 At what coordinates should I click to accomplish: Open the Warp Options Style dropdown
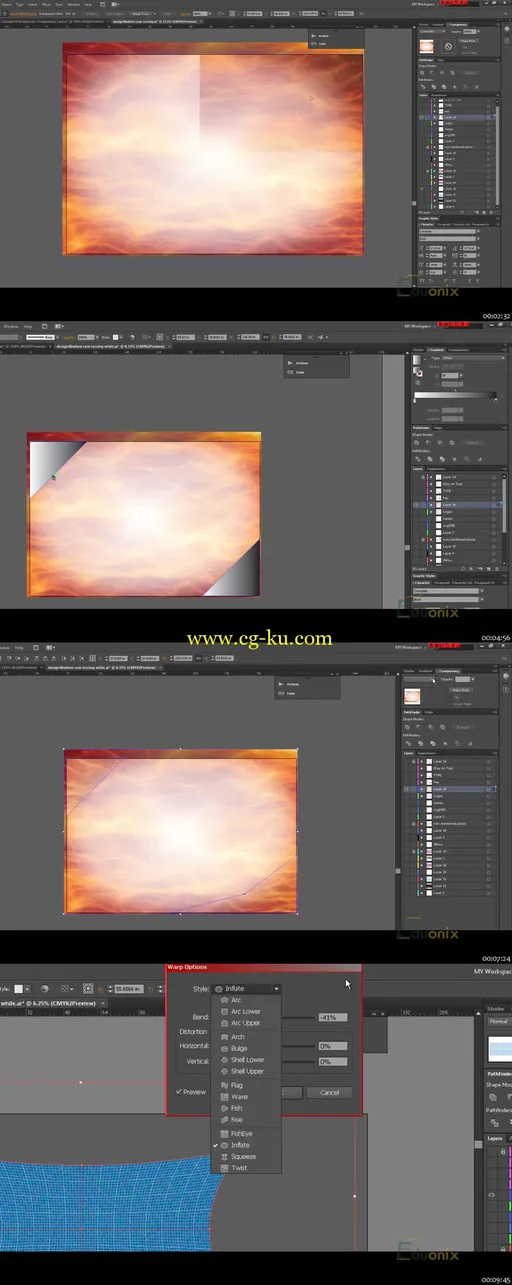click(246, 989)
